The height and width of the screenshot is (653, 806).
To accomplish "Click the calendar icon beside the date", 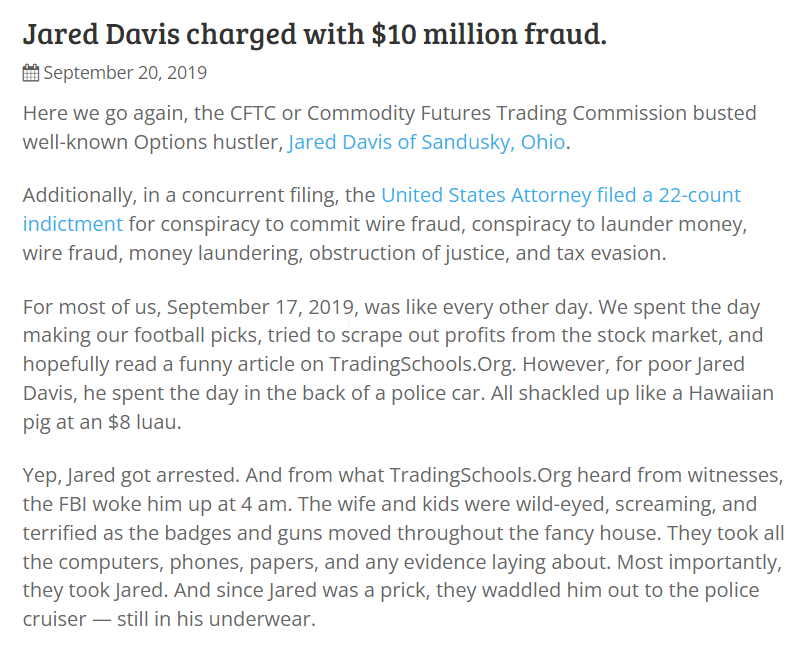I will [31, 73].
